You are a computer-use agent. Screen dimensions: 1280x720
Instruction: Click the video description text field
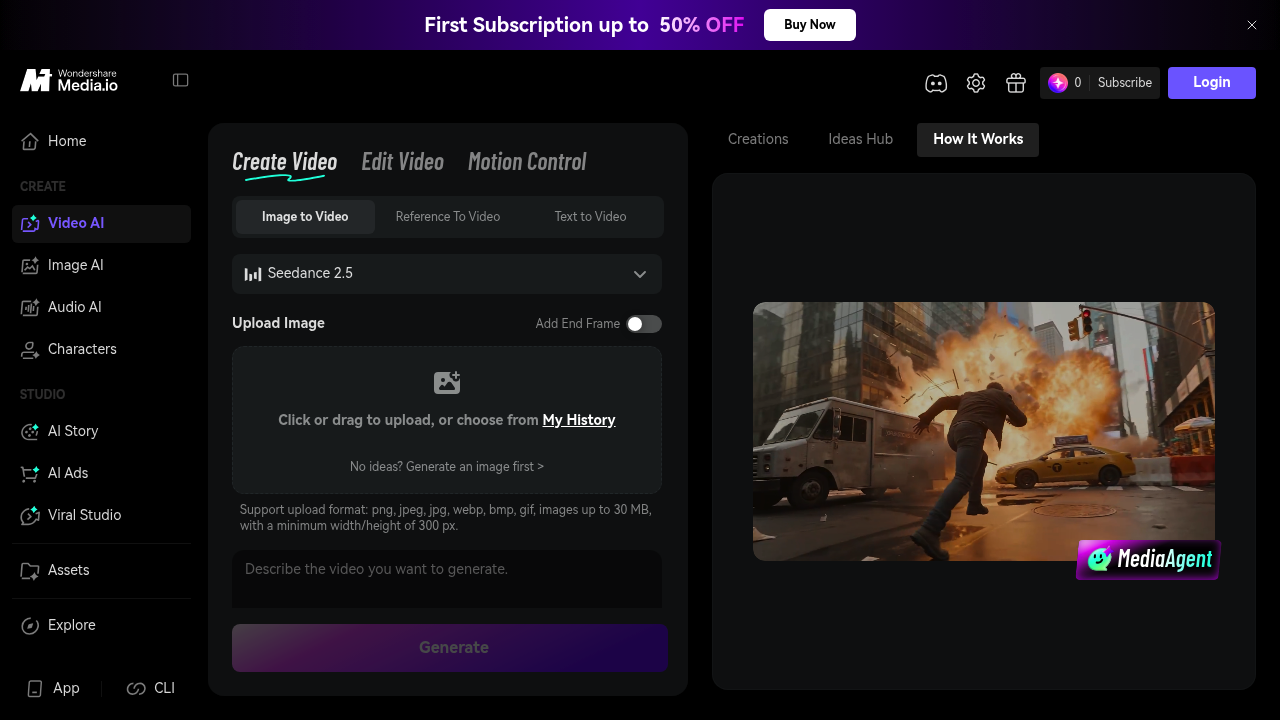coord(447,579)
